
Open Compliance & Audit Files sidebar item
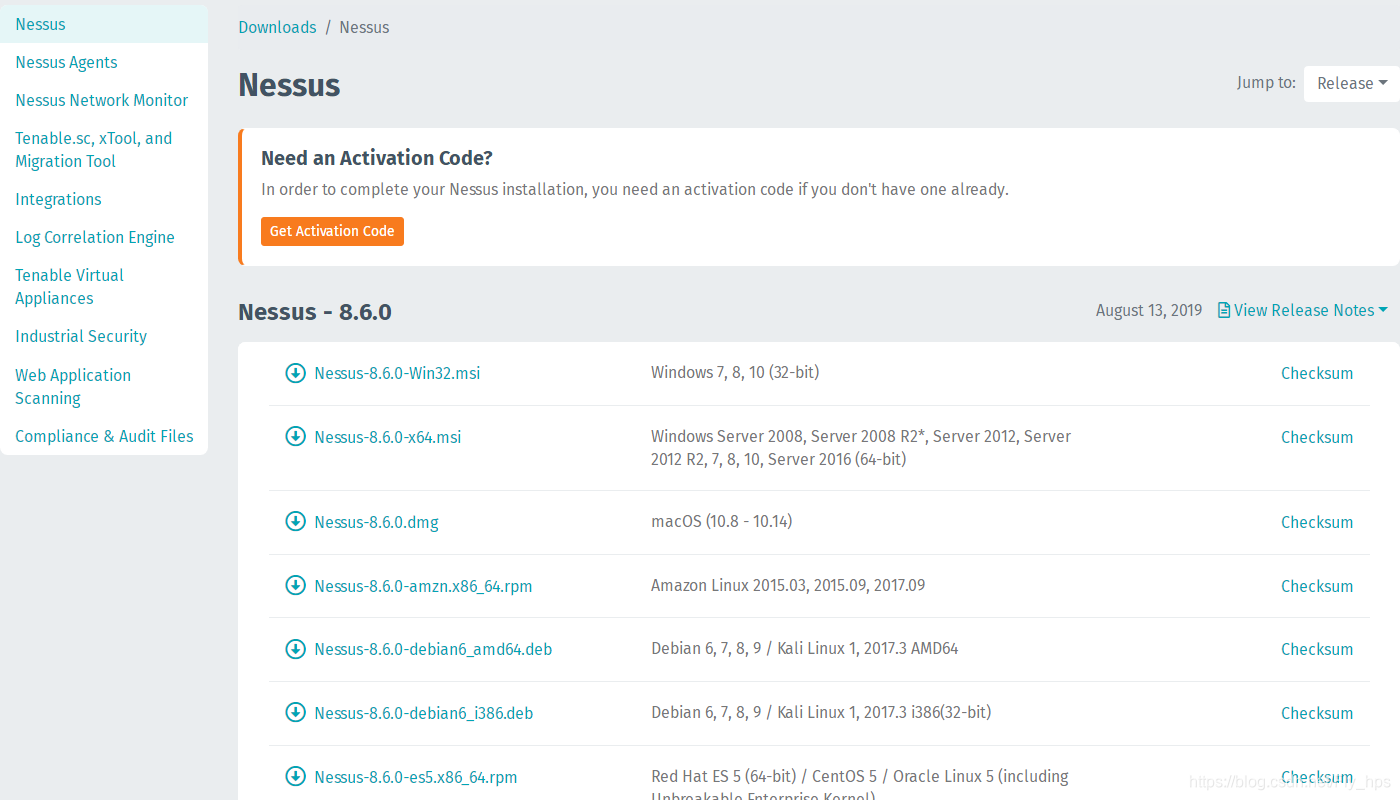coord(104,436)
